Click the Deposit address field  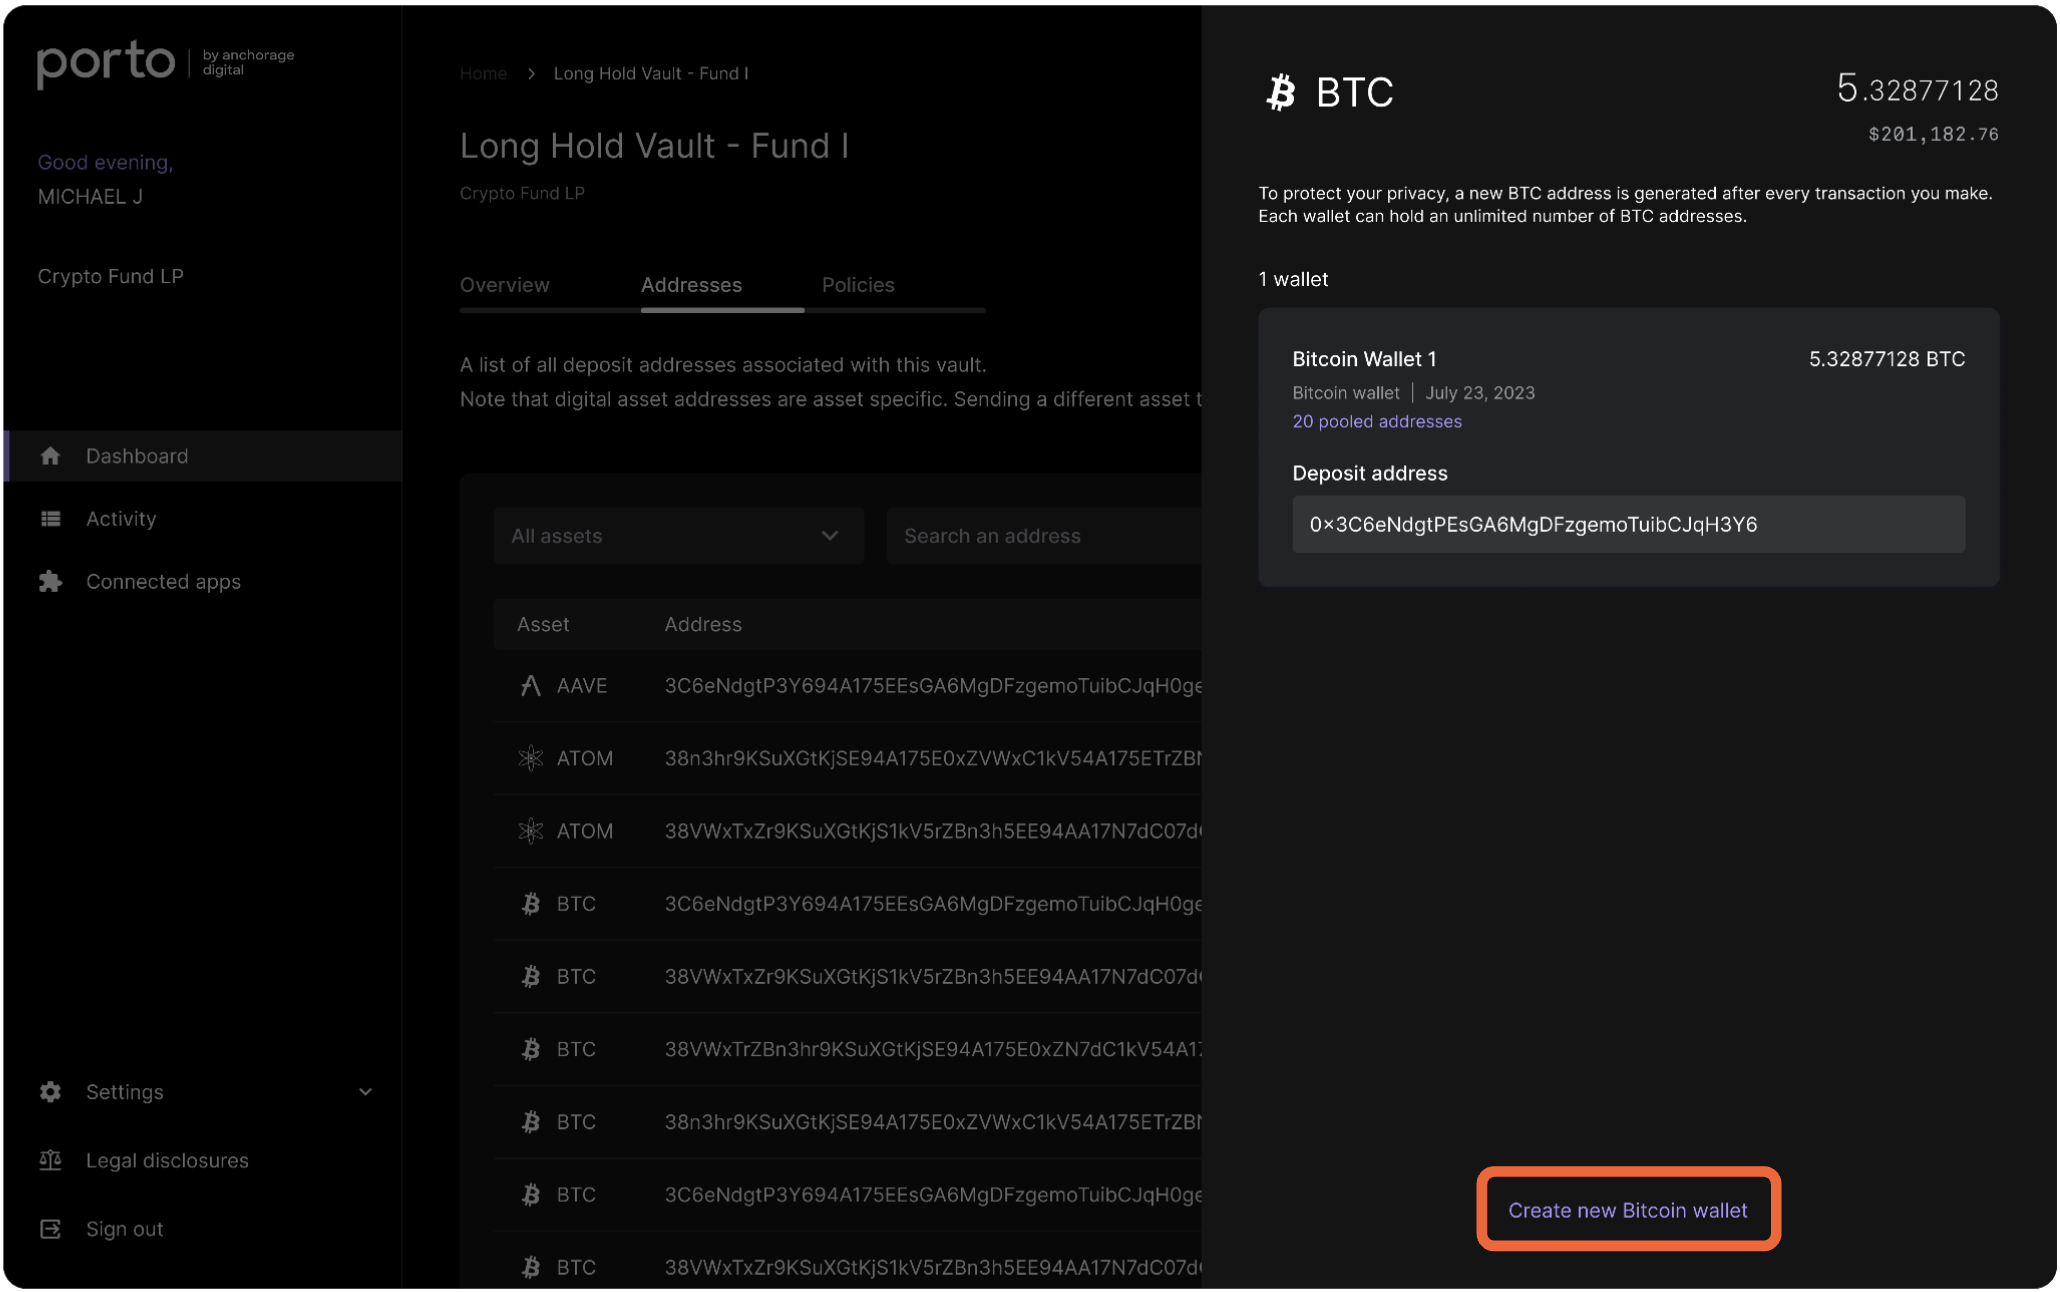coord(1628,524)
